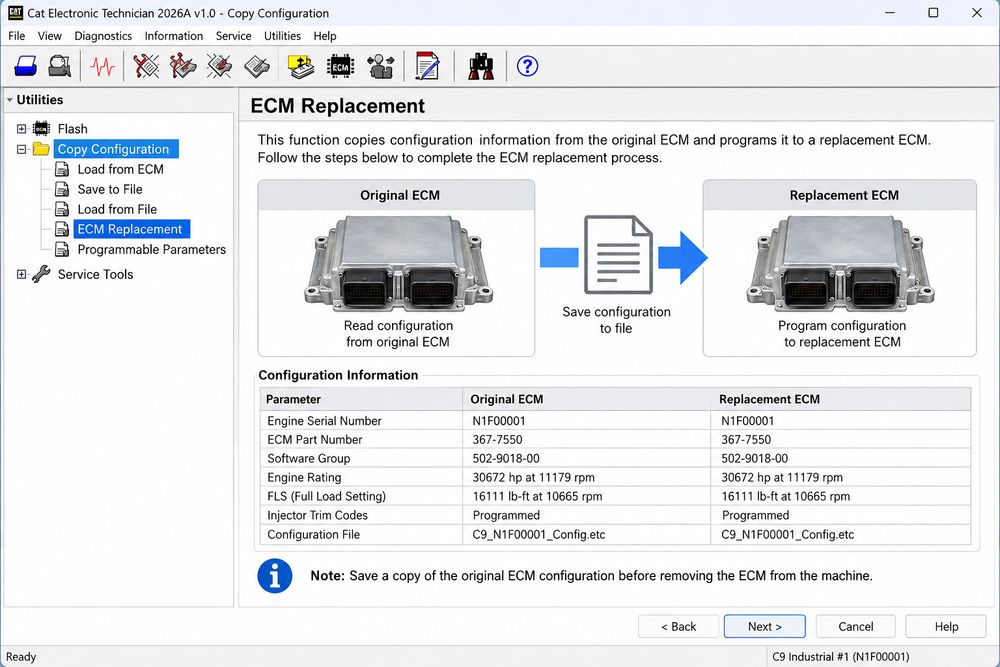Select Programmable Parameters tree item
This screenshot has height=667, width=1000.
[151, 249]
